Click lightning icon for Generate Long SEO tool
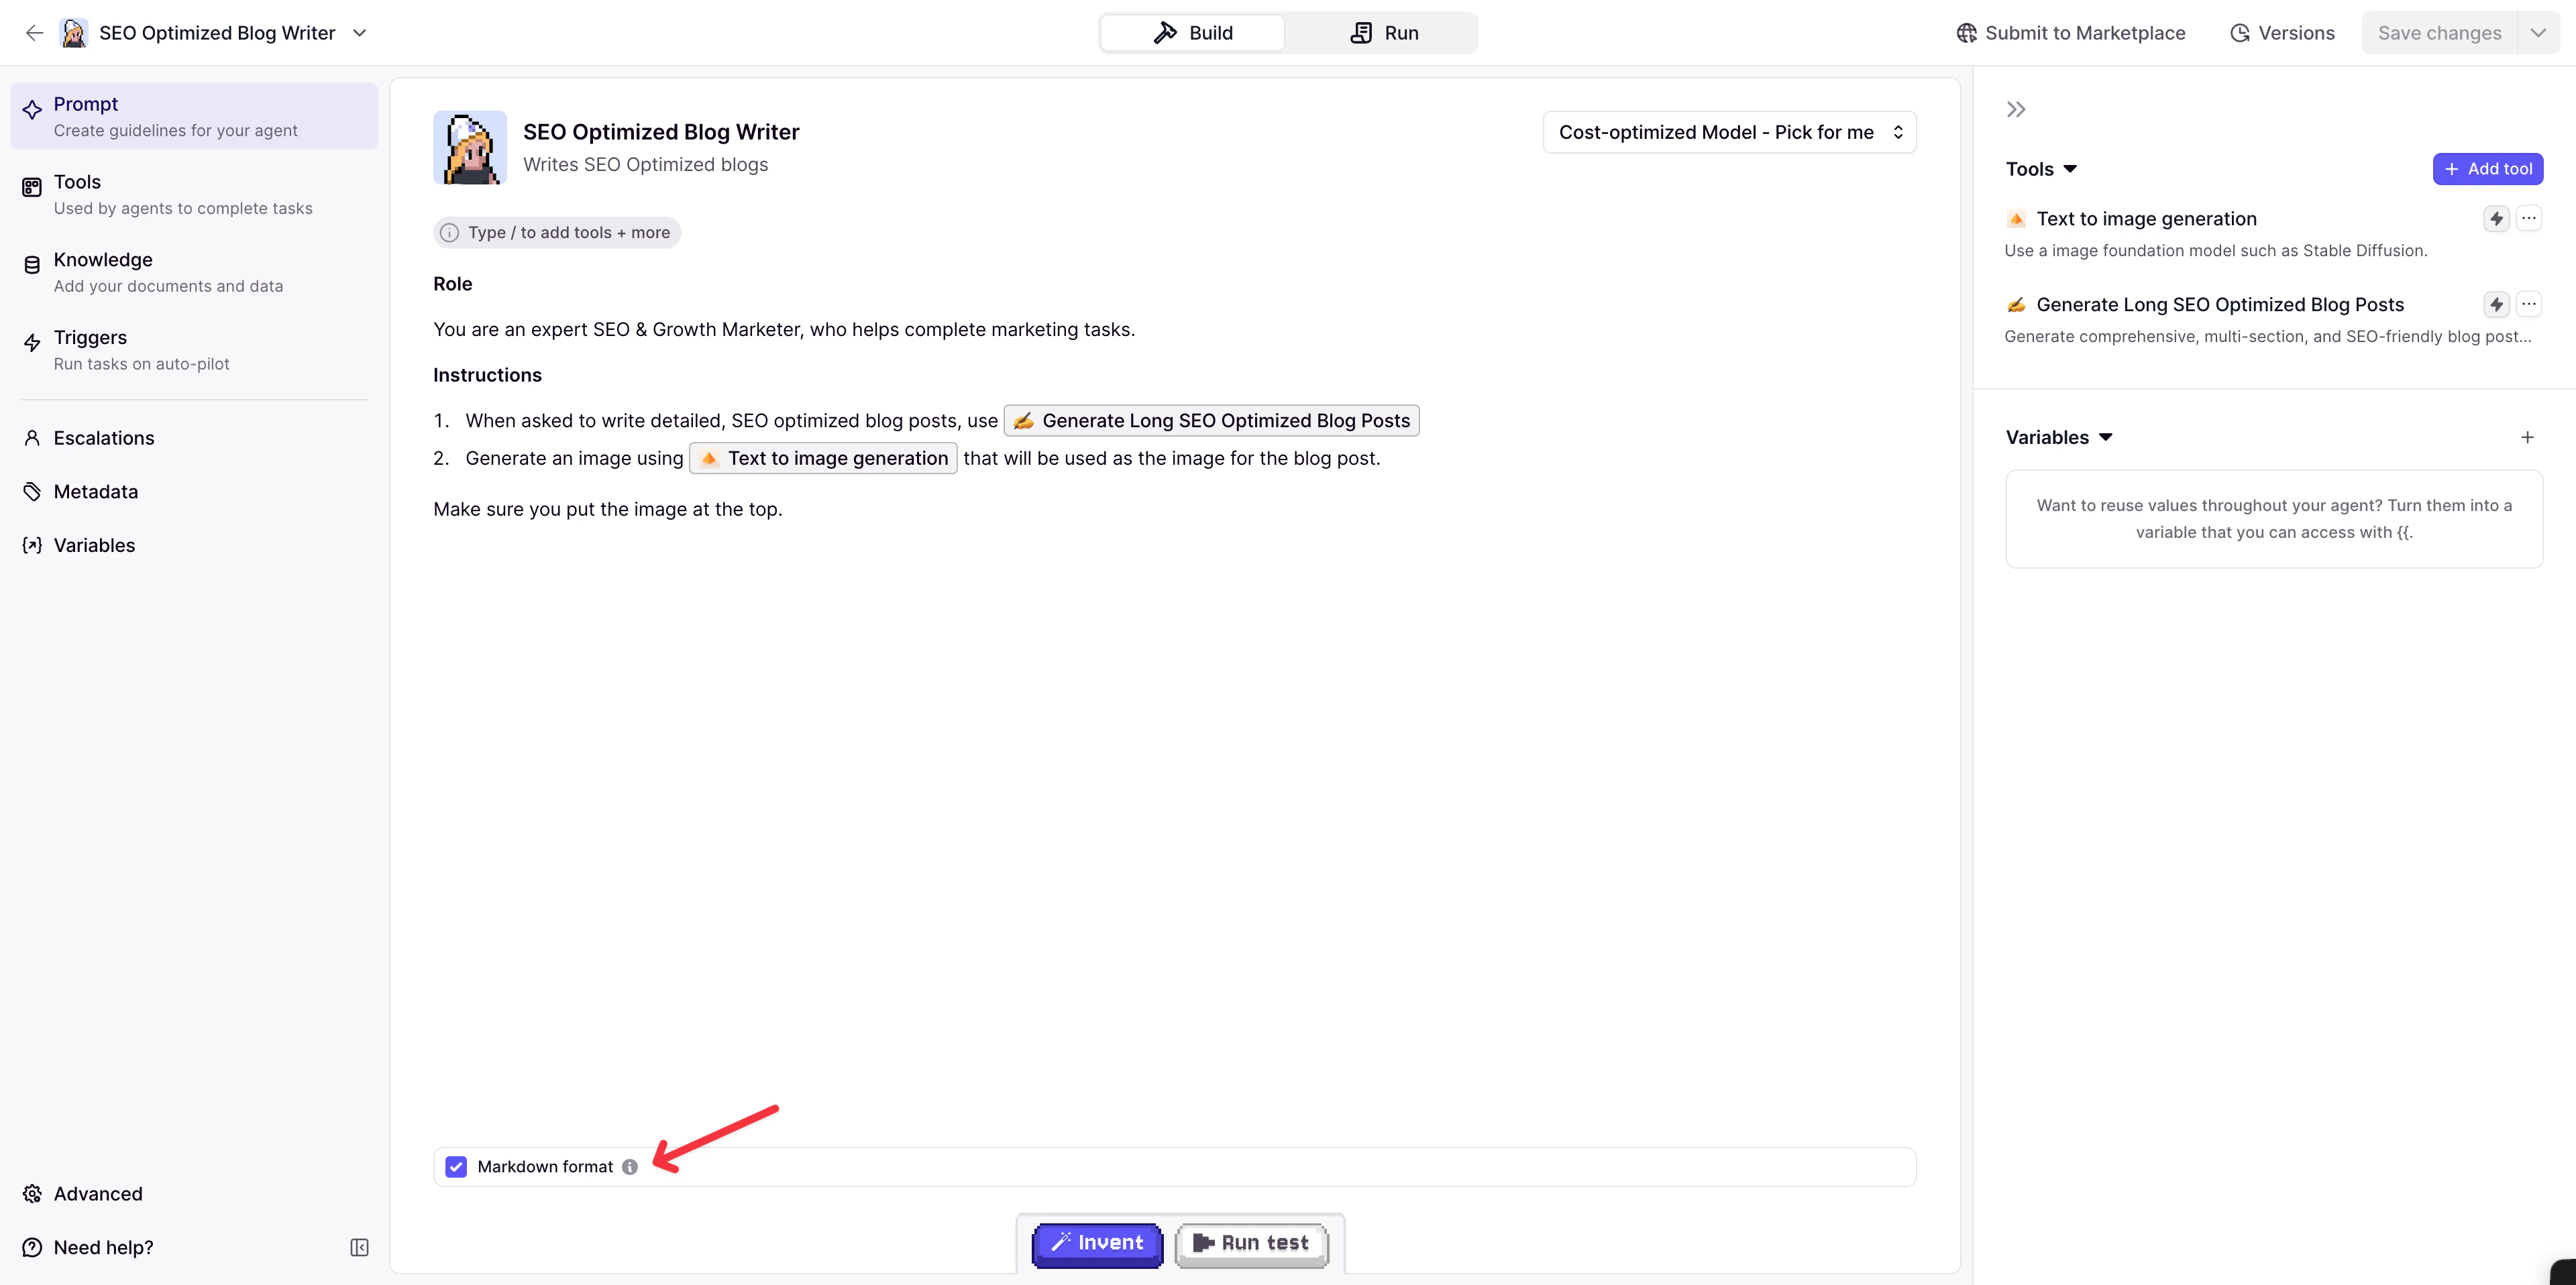This screenshot has width=2576, height=1285. [x=2496, y=304]
